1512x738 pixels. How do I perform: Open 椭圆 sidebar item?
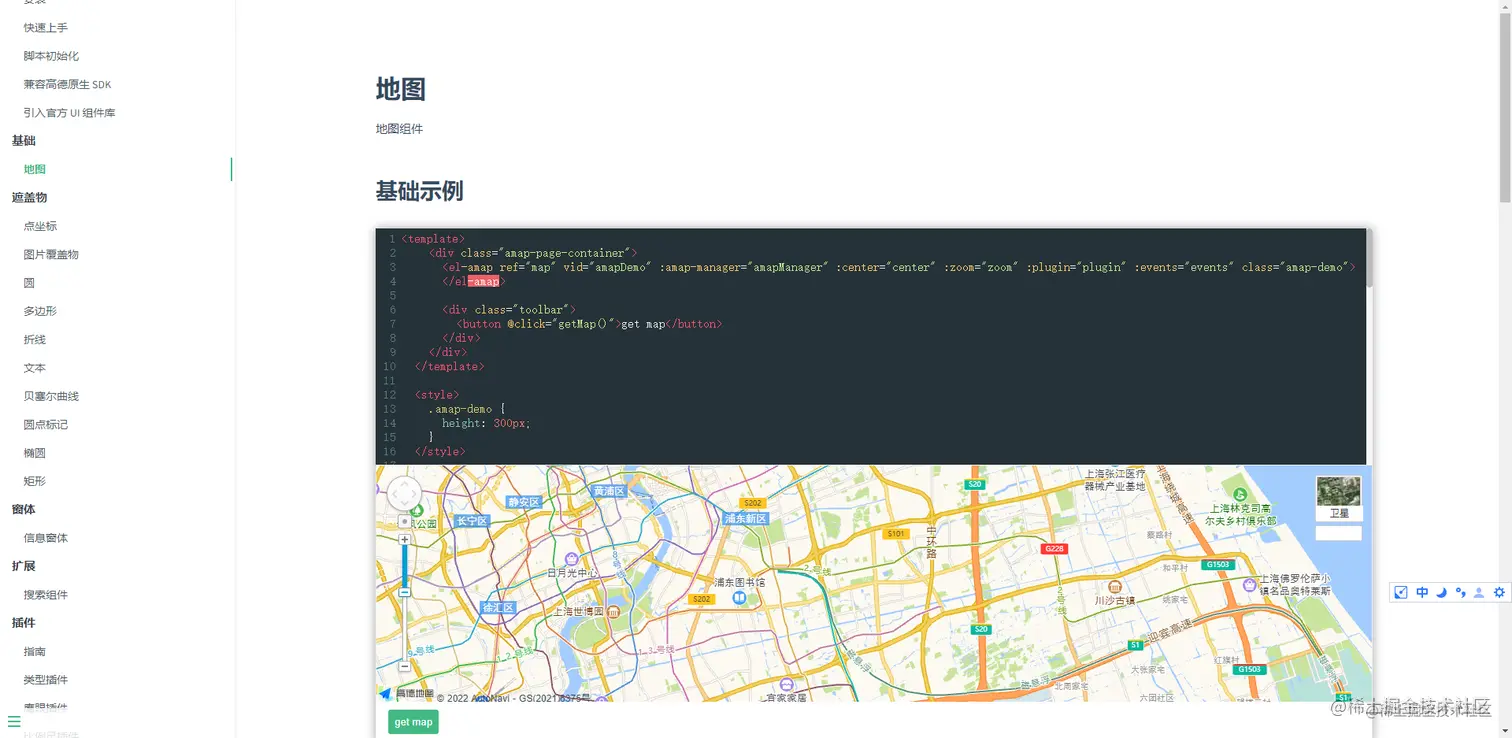pyautogui.click(x=35, y=453)
